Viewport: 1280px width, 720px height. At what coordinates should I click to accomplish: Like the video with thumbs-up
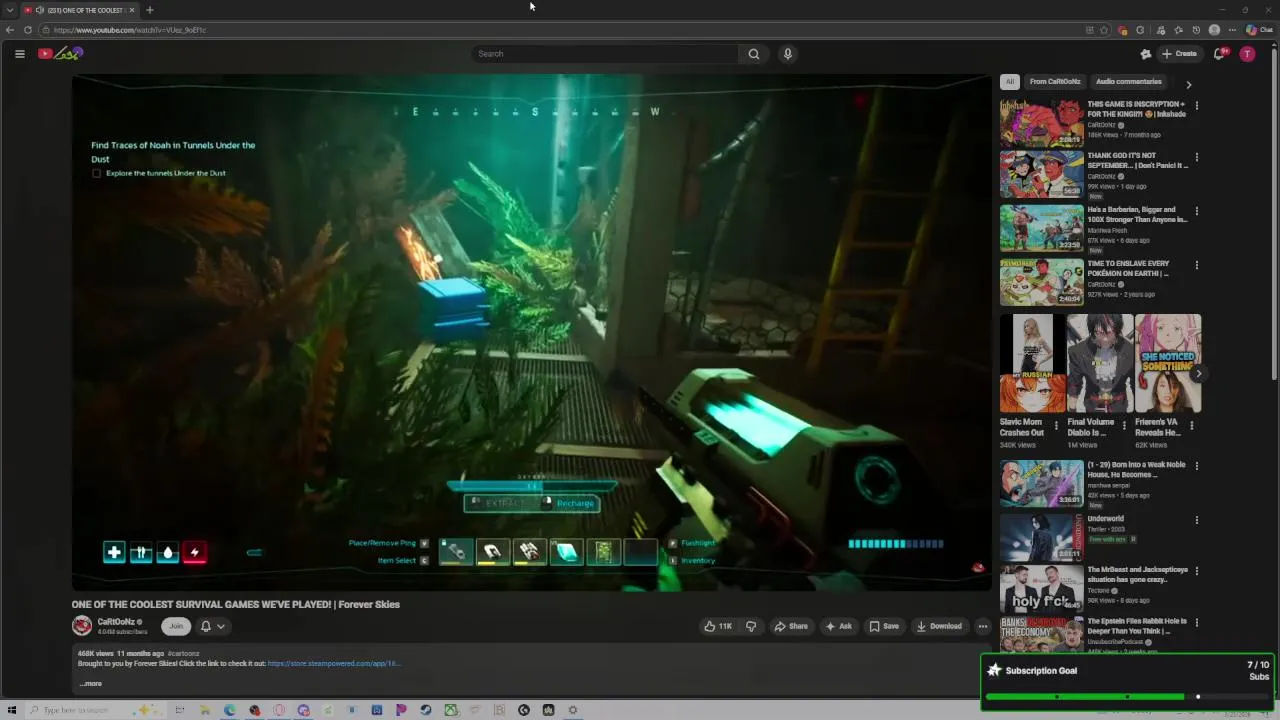click(718, 626)
